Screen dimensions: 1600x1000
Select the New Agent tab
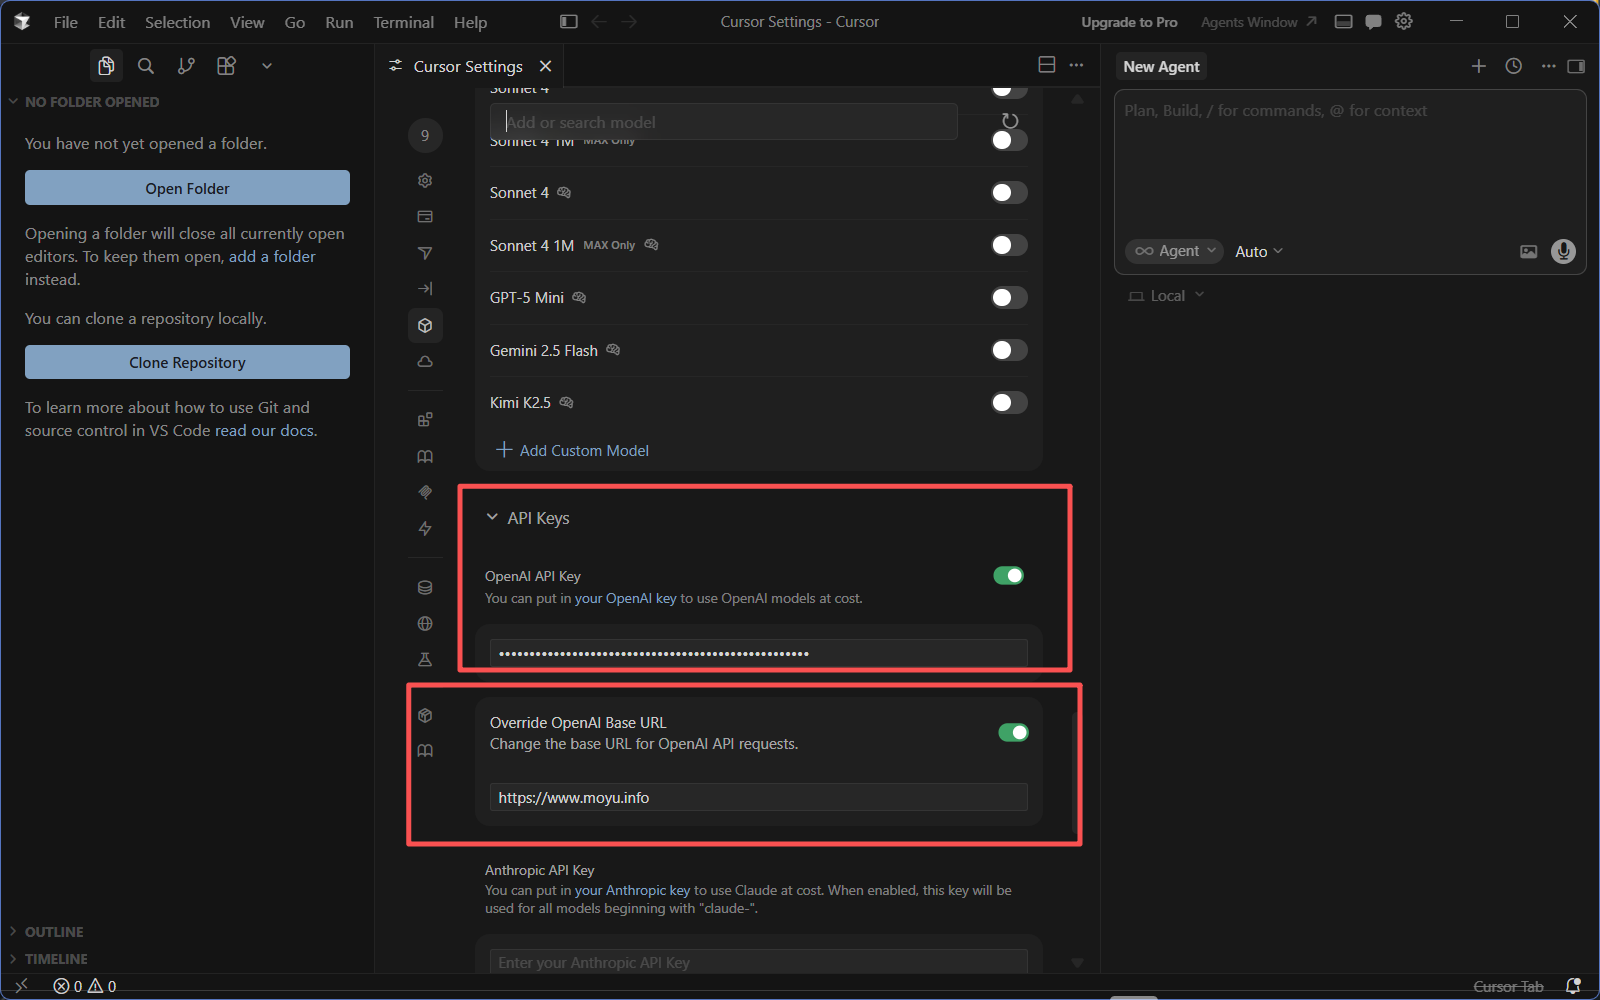pos(1161,66)
